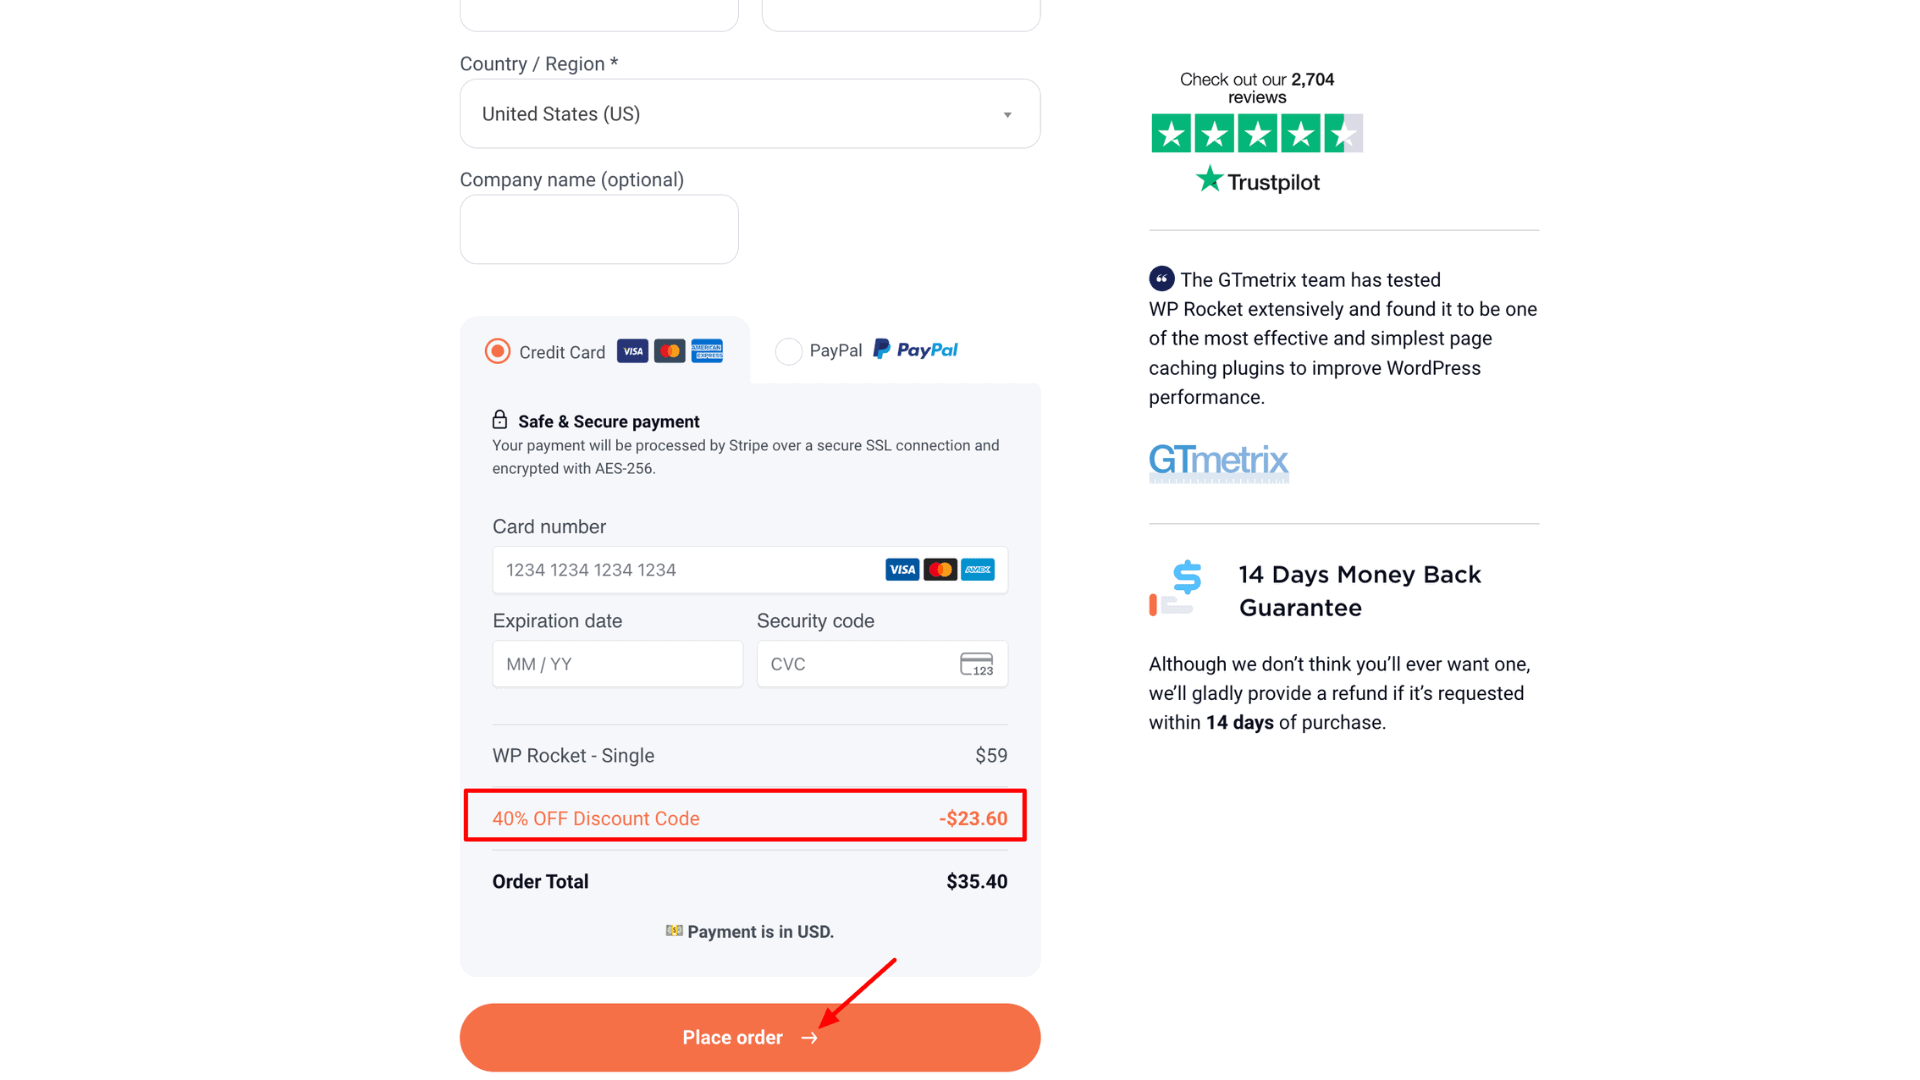Click the Mastercard icon beside Credit Card
This screenshot has width=1920, height=1080.
point(669,351)
